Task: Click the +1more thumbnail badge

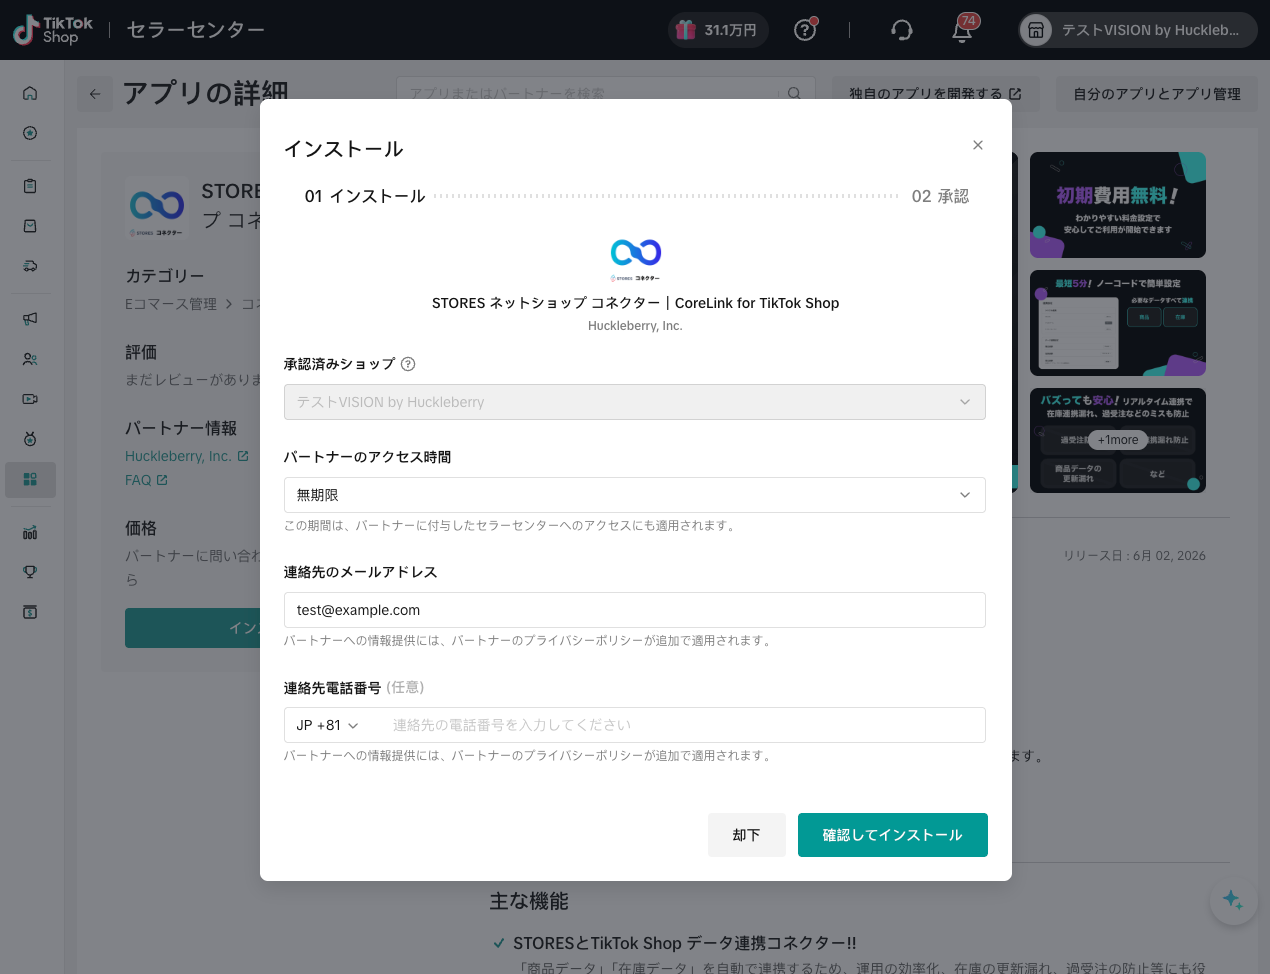Action: coord(1118,440)
